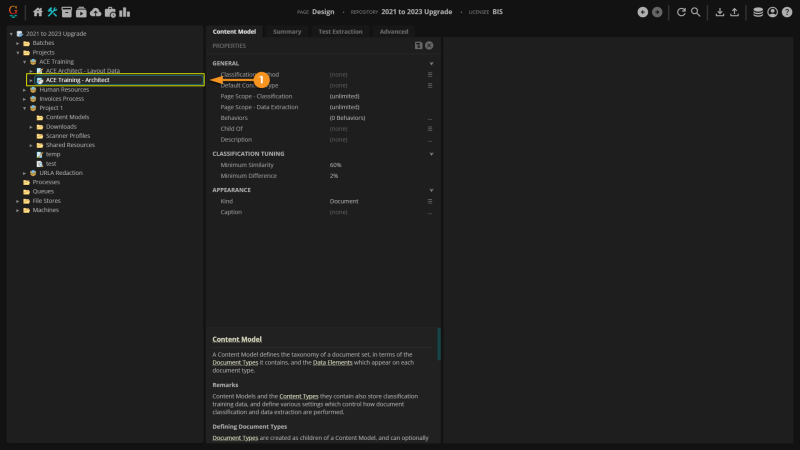800x450 pixels.
Task: Switch to the Test Extraction tab
Action: 340,32
